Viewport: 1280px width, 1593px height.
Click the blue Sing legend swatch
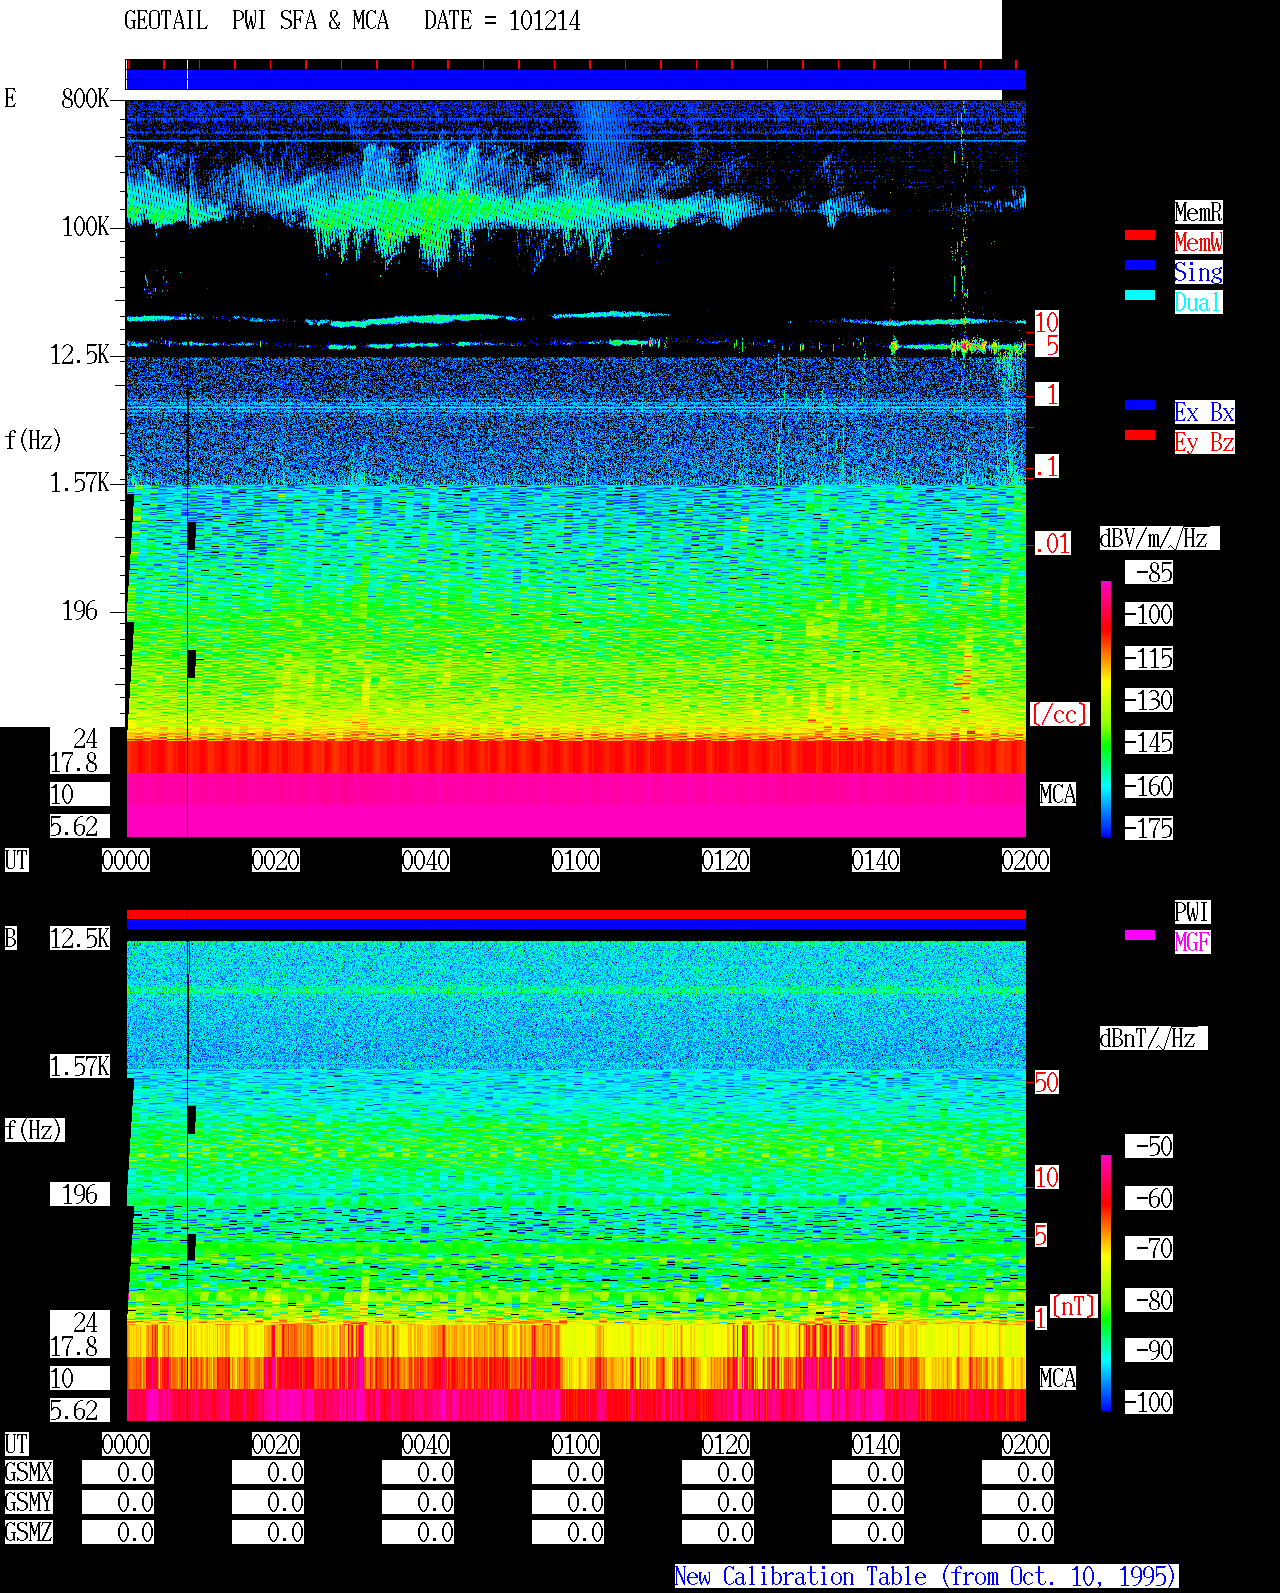coord(1140,265)
